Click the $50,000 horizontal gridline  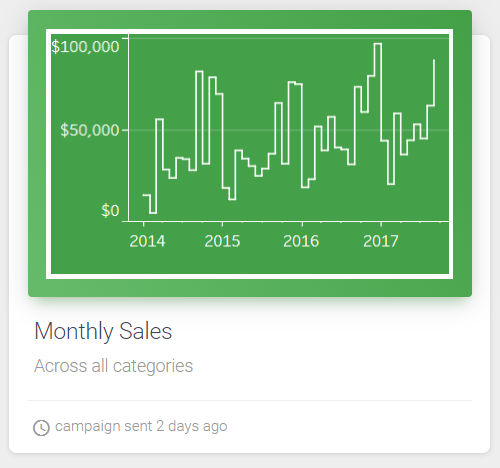(x=289, y=130)
